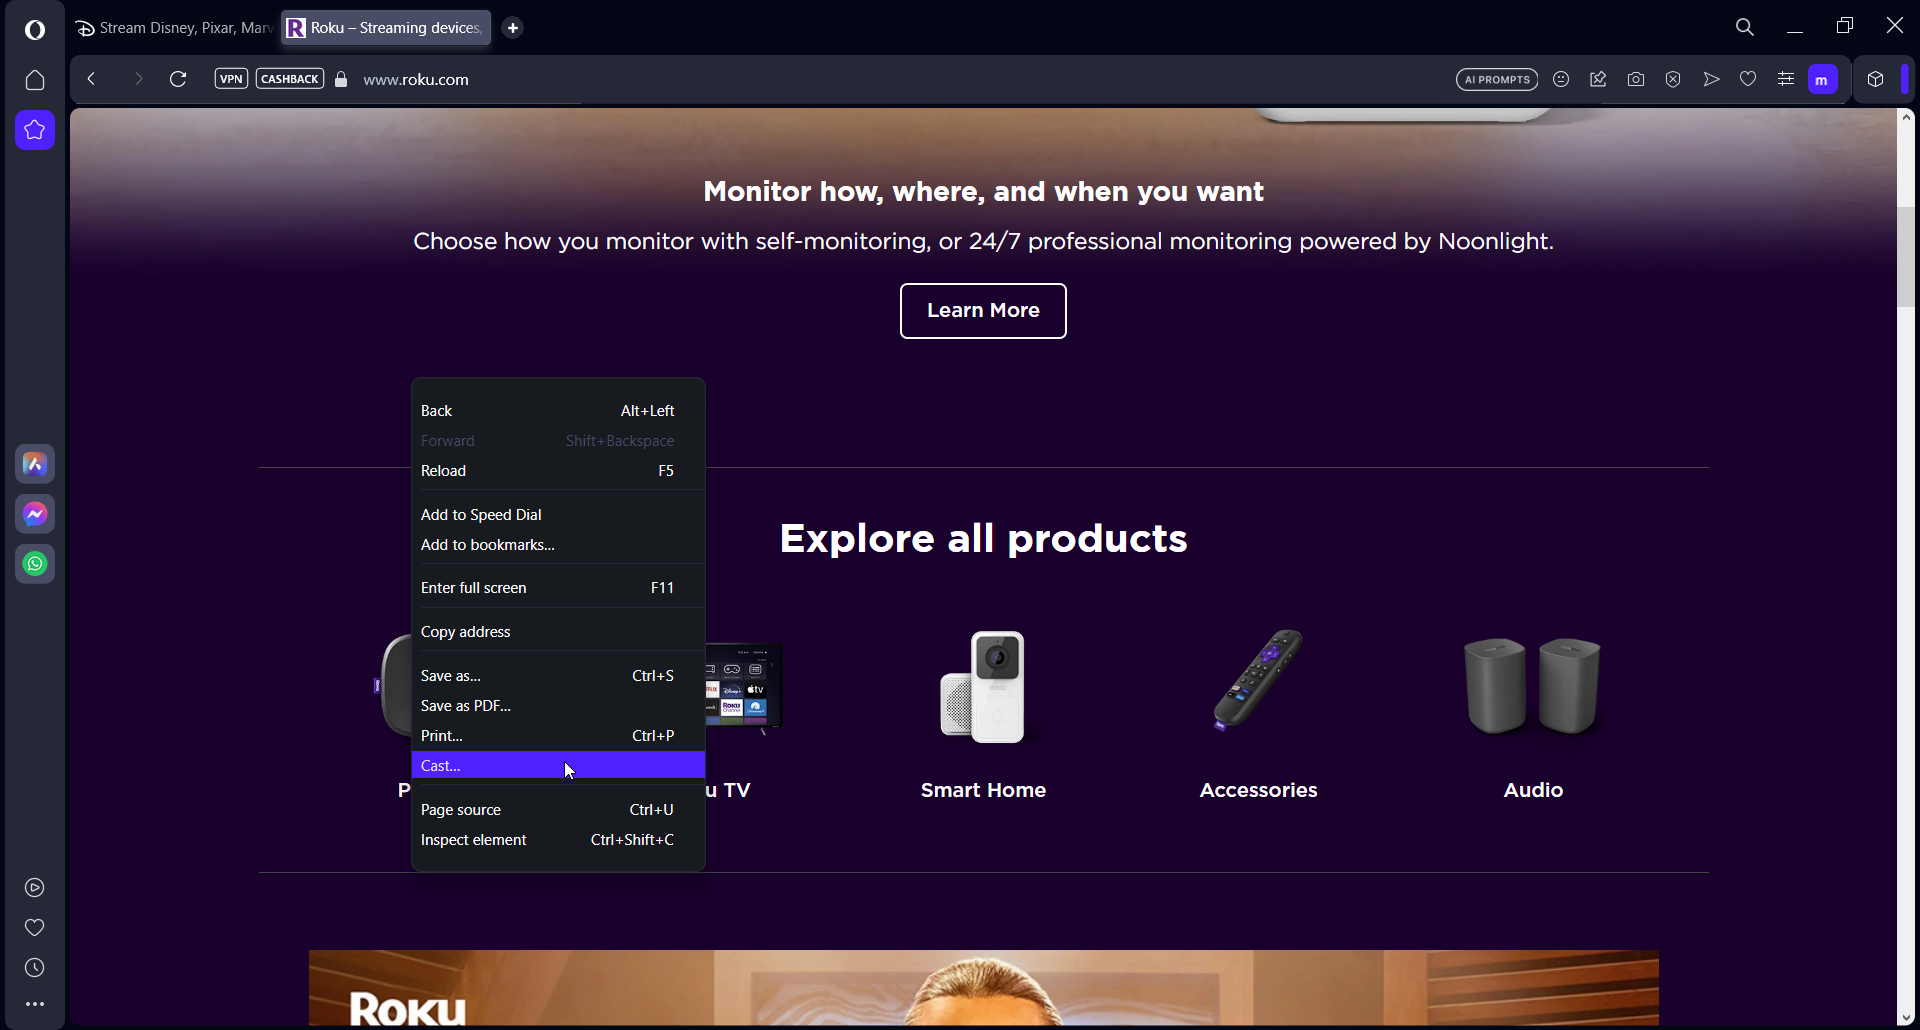The image size is (1920, 1030).
Task: Click the Roku remote accessories image
Action: (x=1258, y=680)
